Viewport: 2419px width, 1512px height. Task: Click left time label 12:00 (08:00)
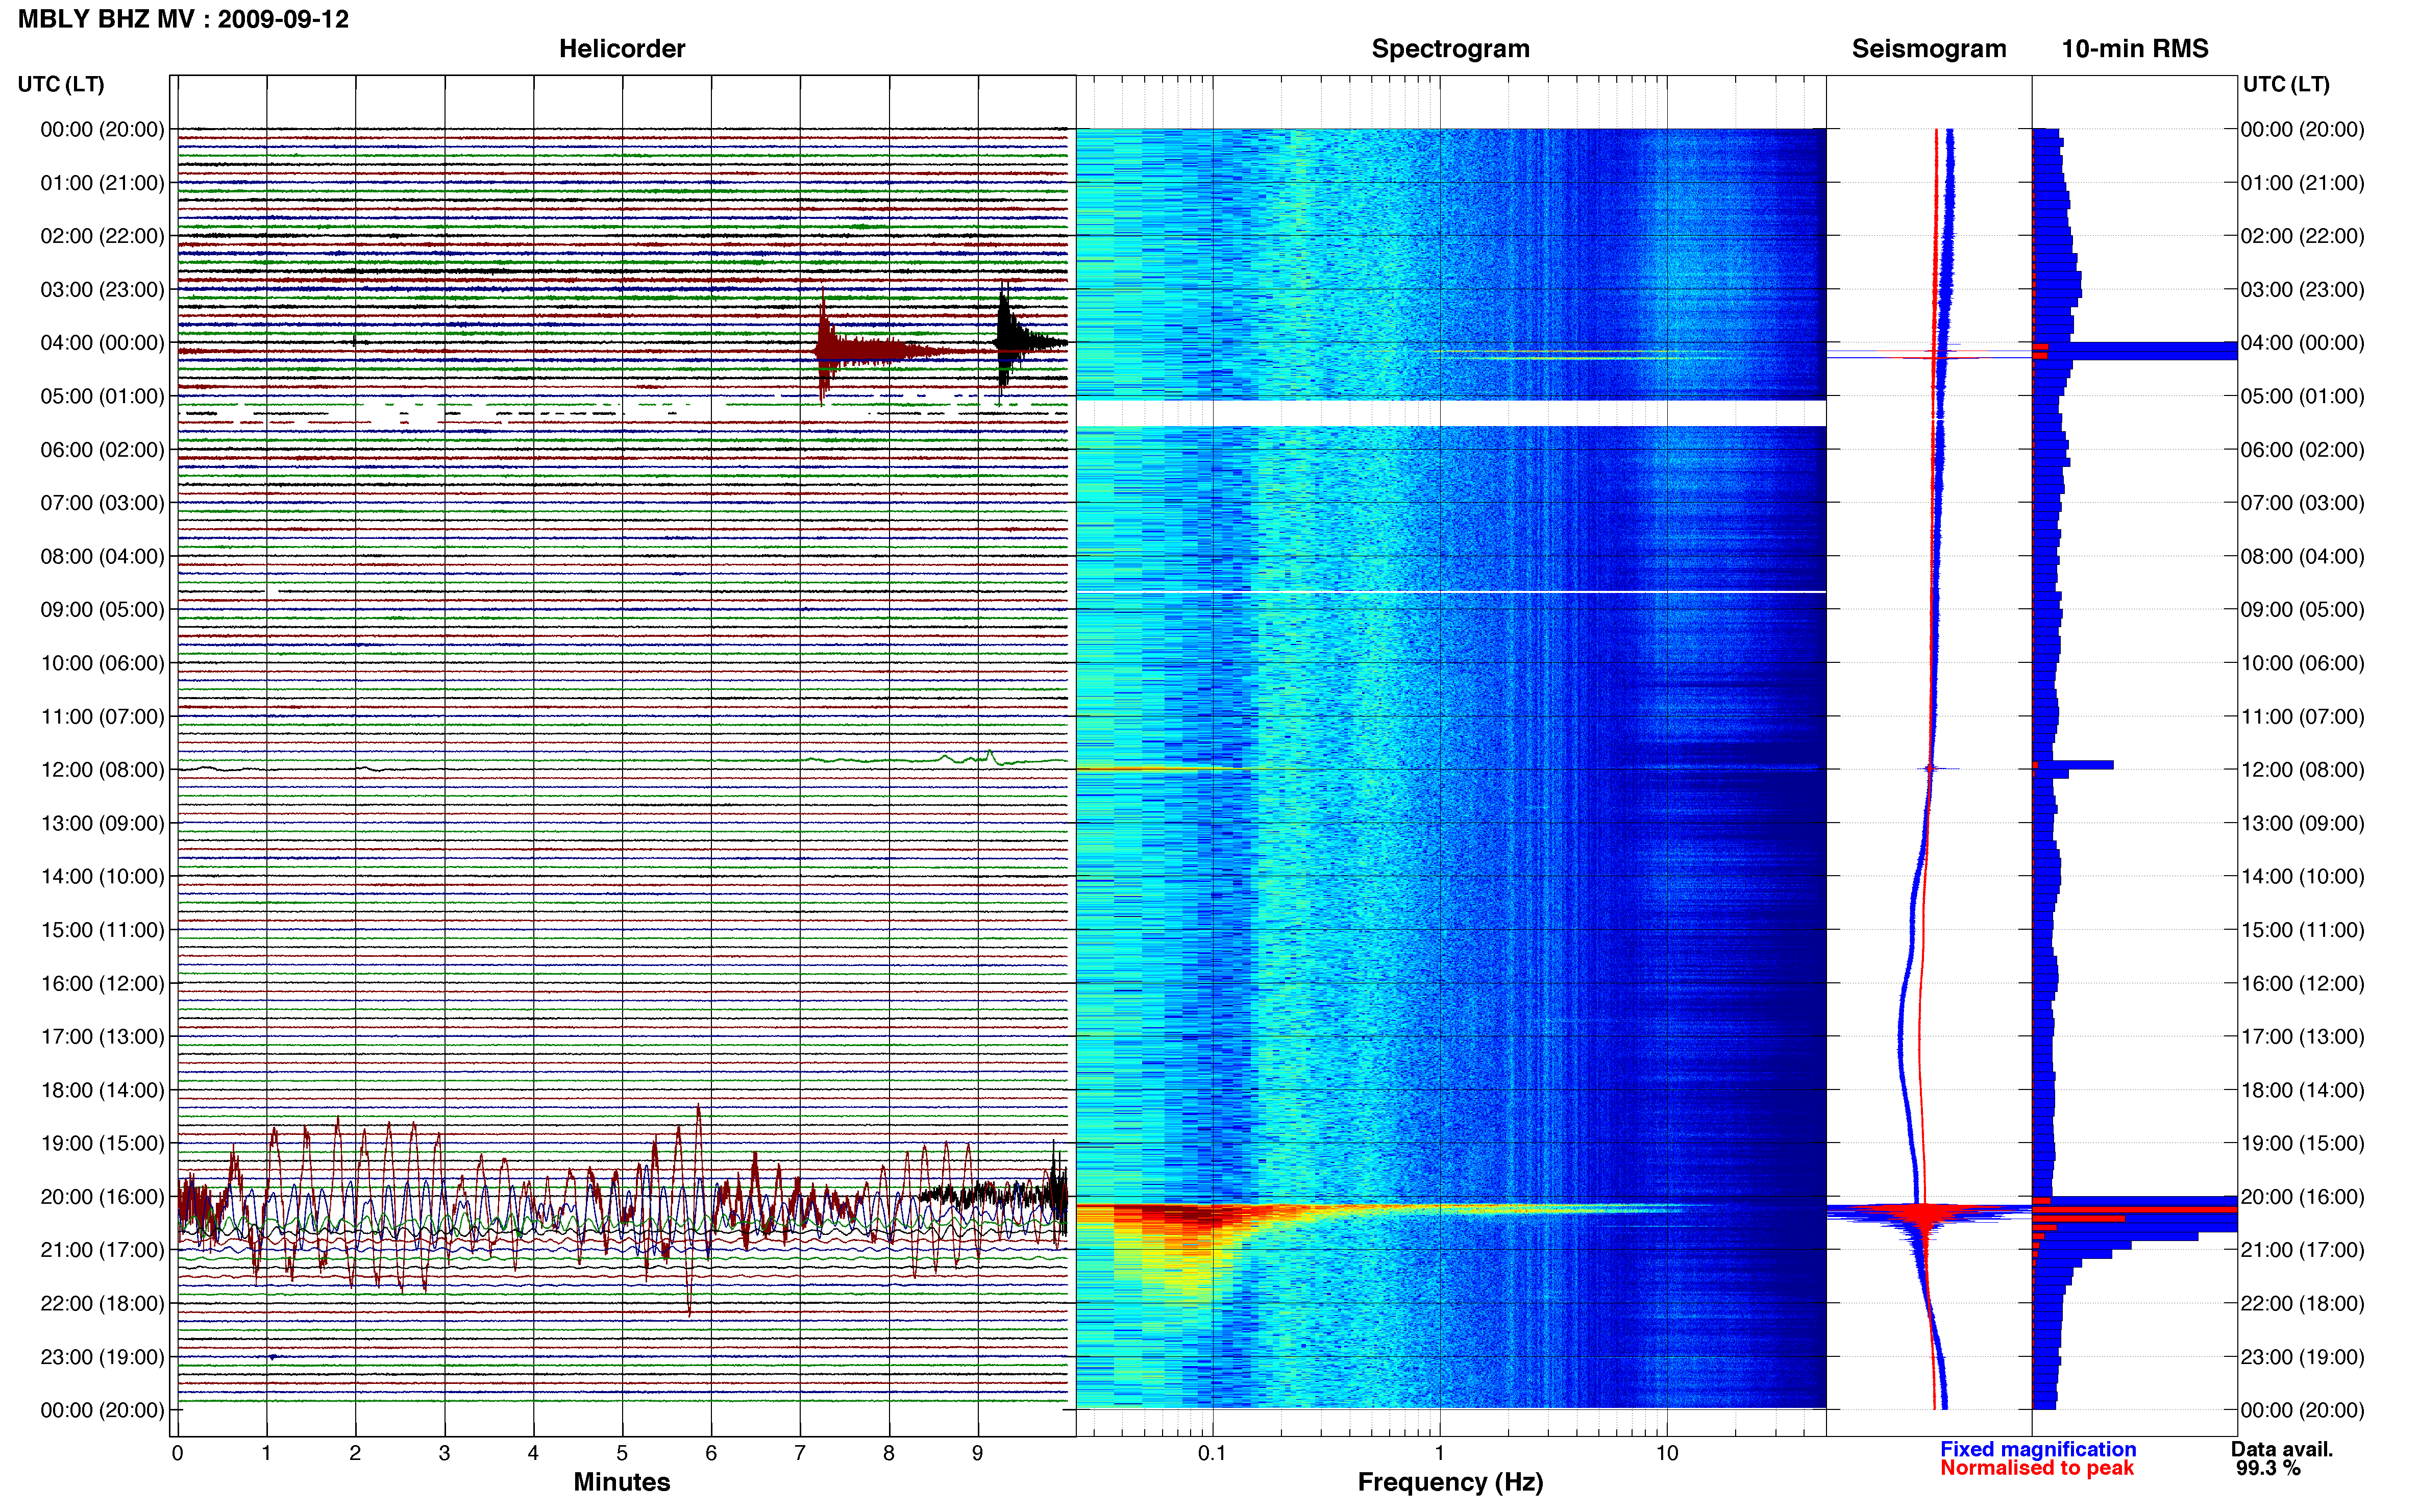pos(102,770)
